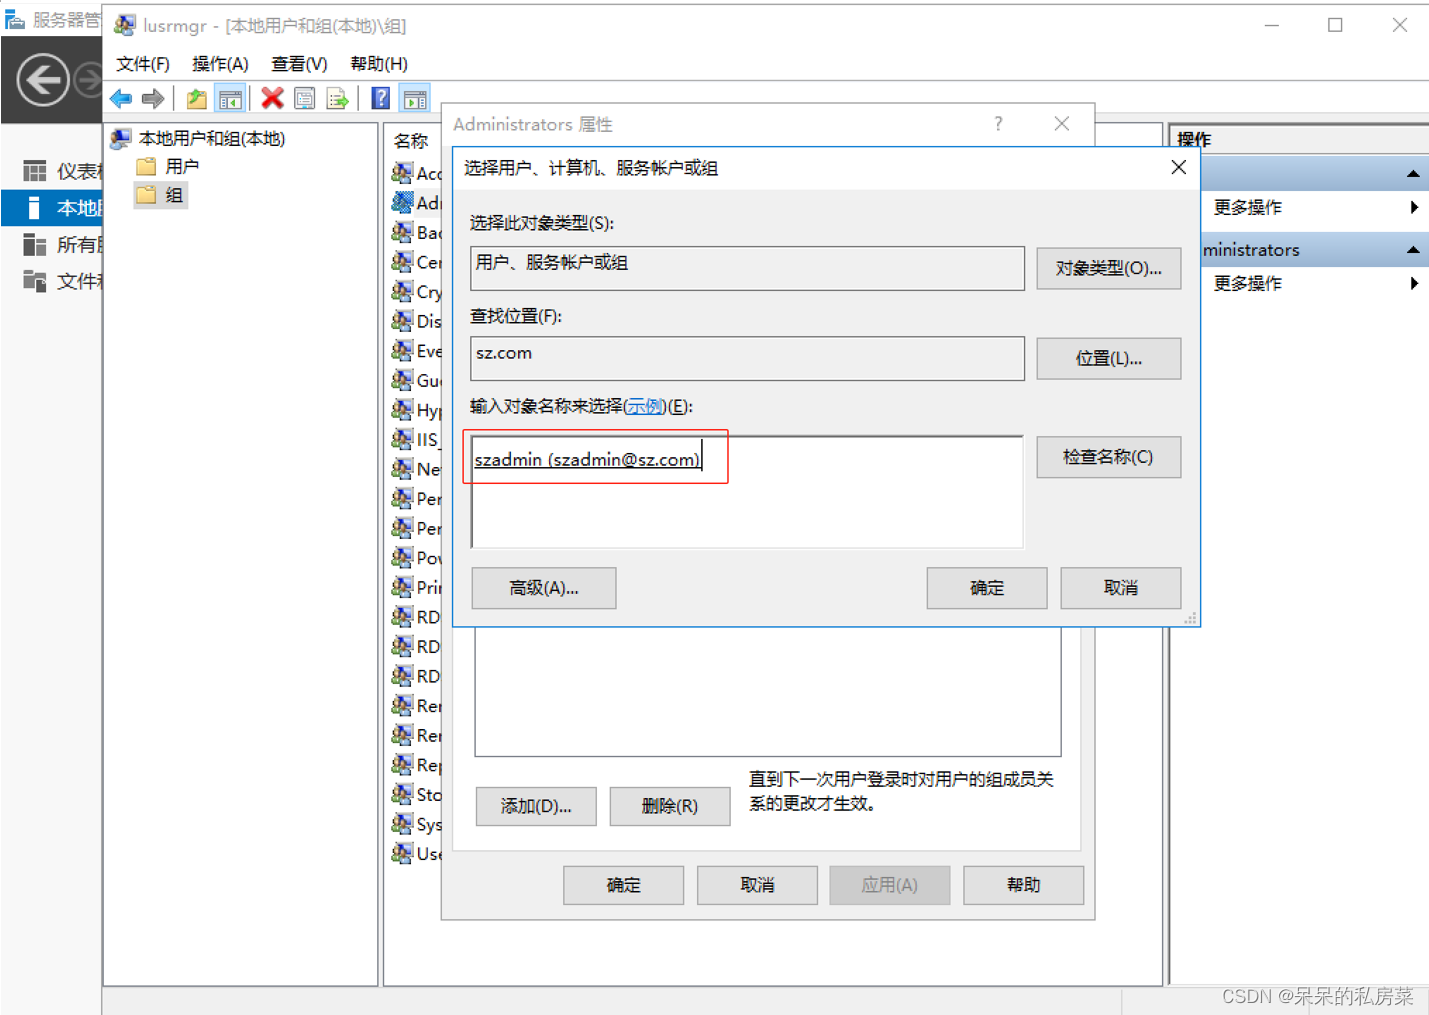
Task: Select 本地用户和组(本地) root tree node
Action: (x=199, y=138)
